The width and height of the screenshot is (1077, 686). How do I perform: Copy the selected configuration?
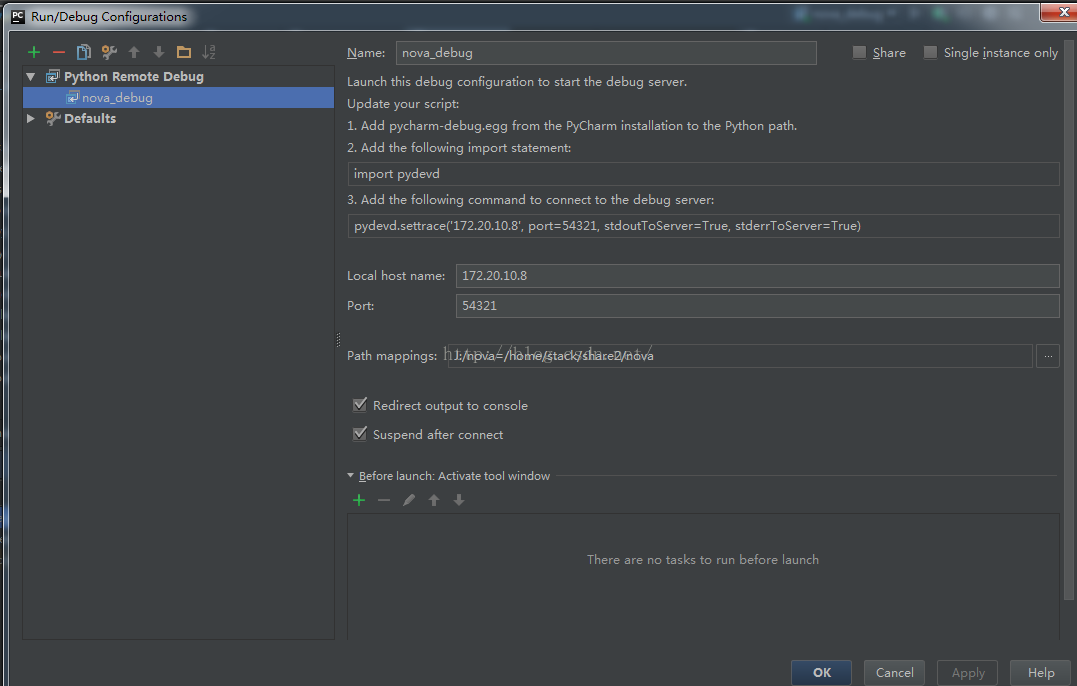pyautogui.click(x=84, y=52)
